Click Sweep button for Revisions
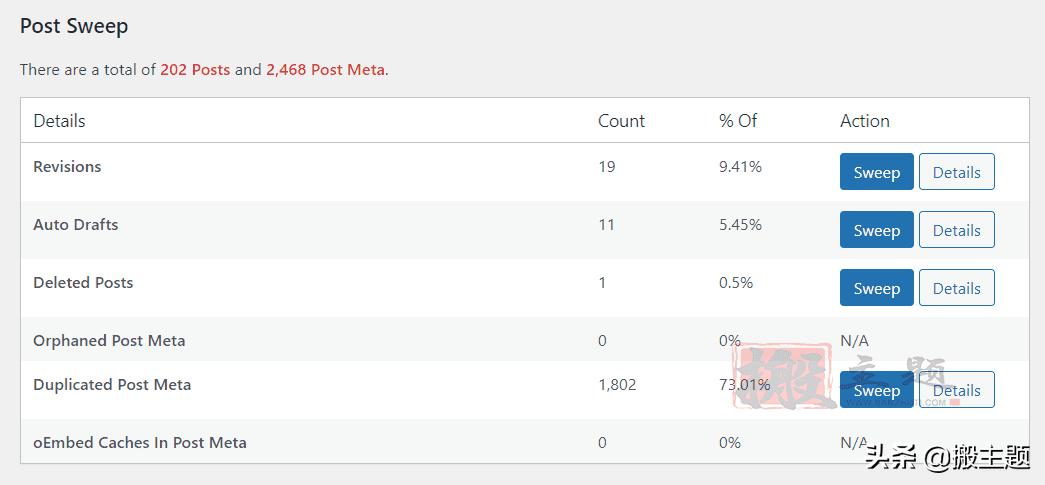 [x=876, y=172]
